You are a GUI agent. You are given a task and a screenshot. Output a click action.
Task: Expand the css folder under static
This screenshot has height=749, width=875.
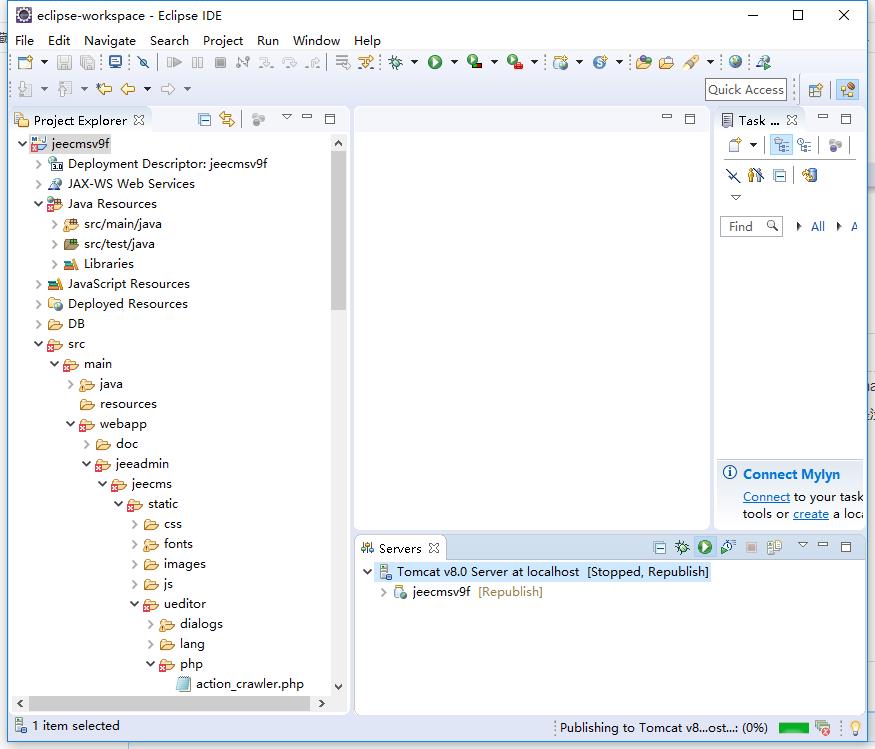click(x=135, y=524)
